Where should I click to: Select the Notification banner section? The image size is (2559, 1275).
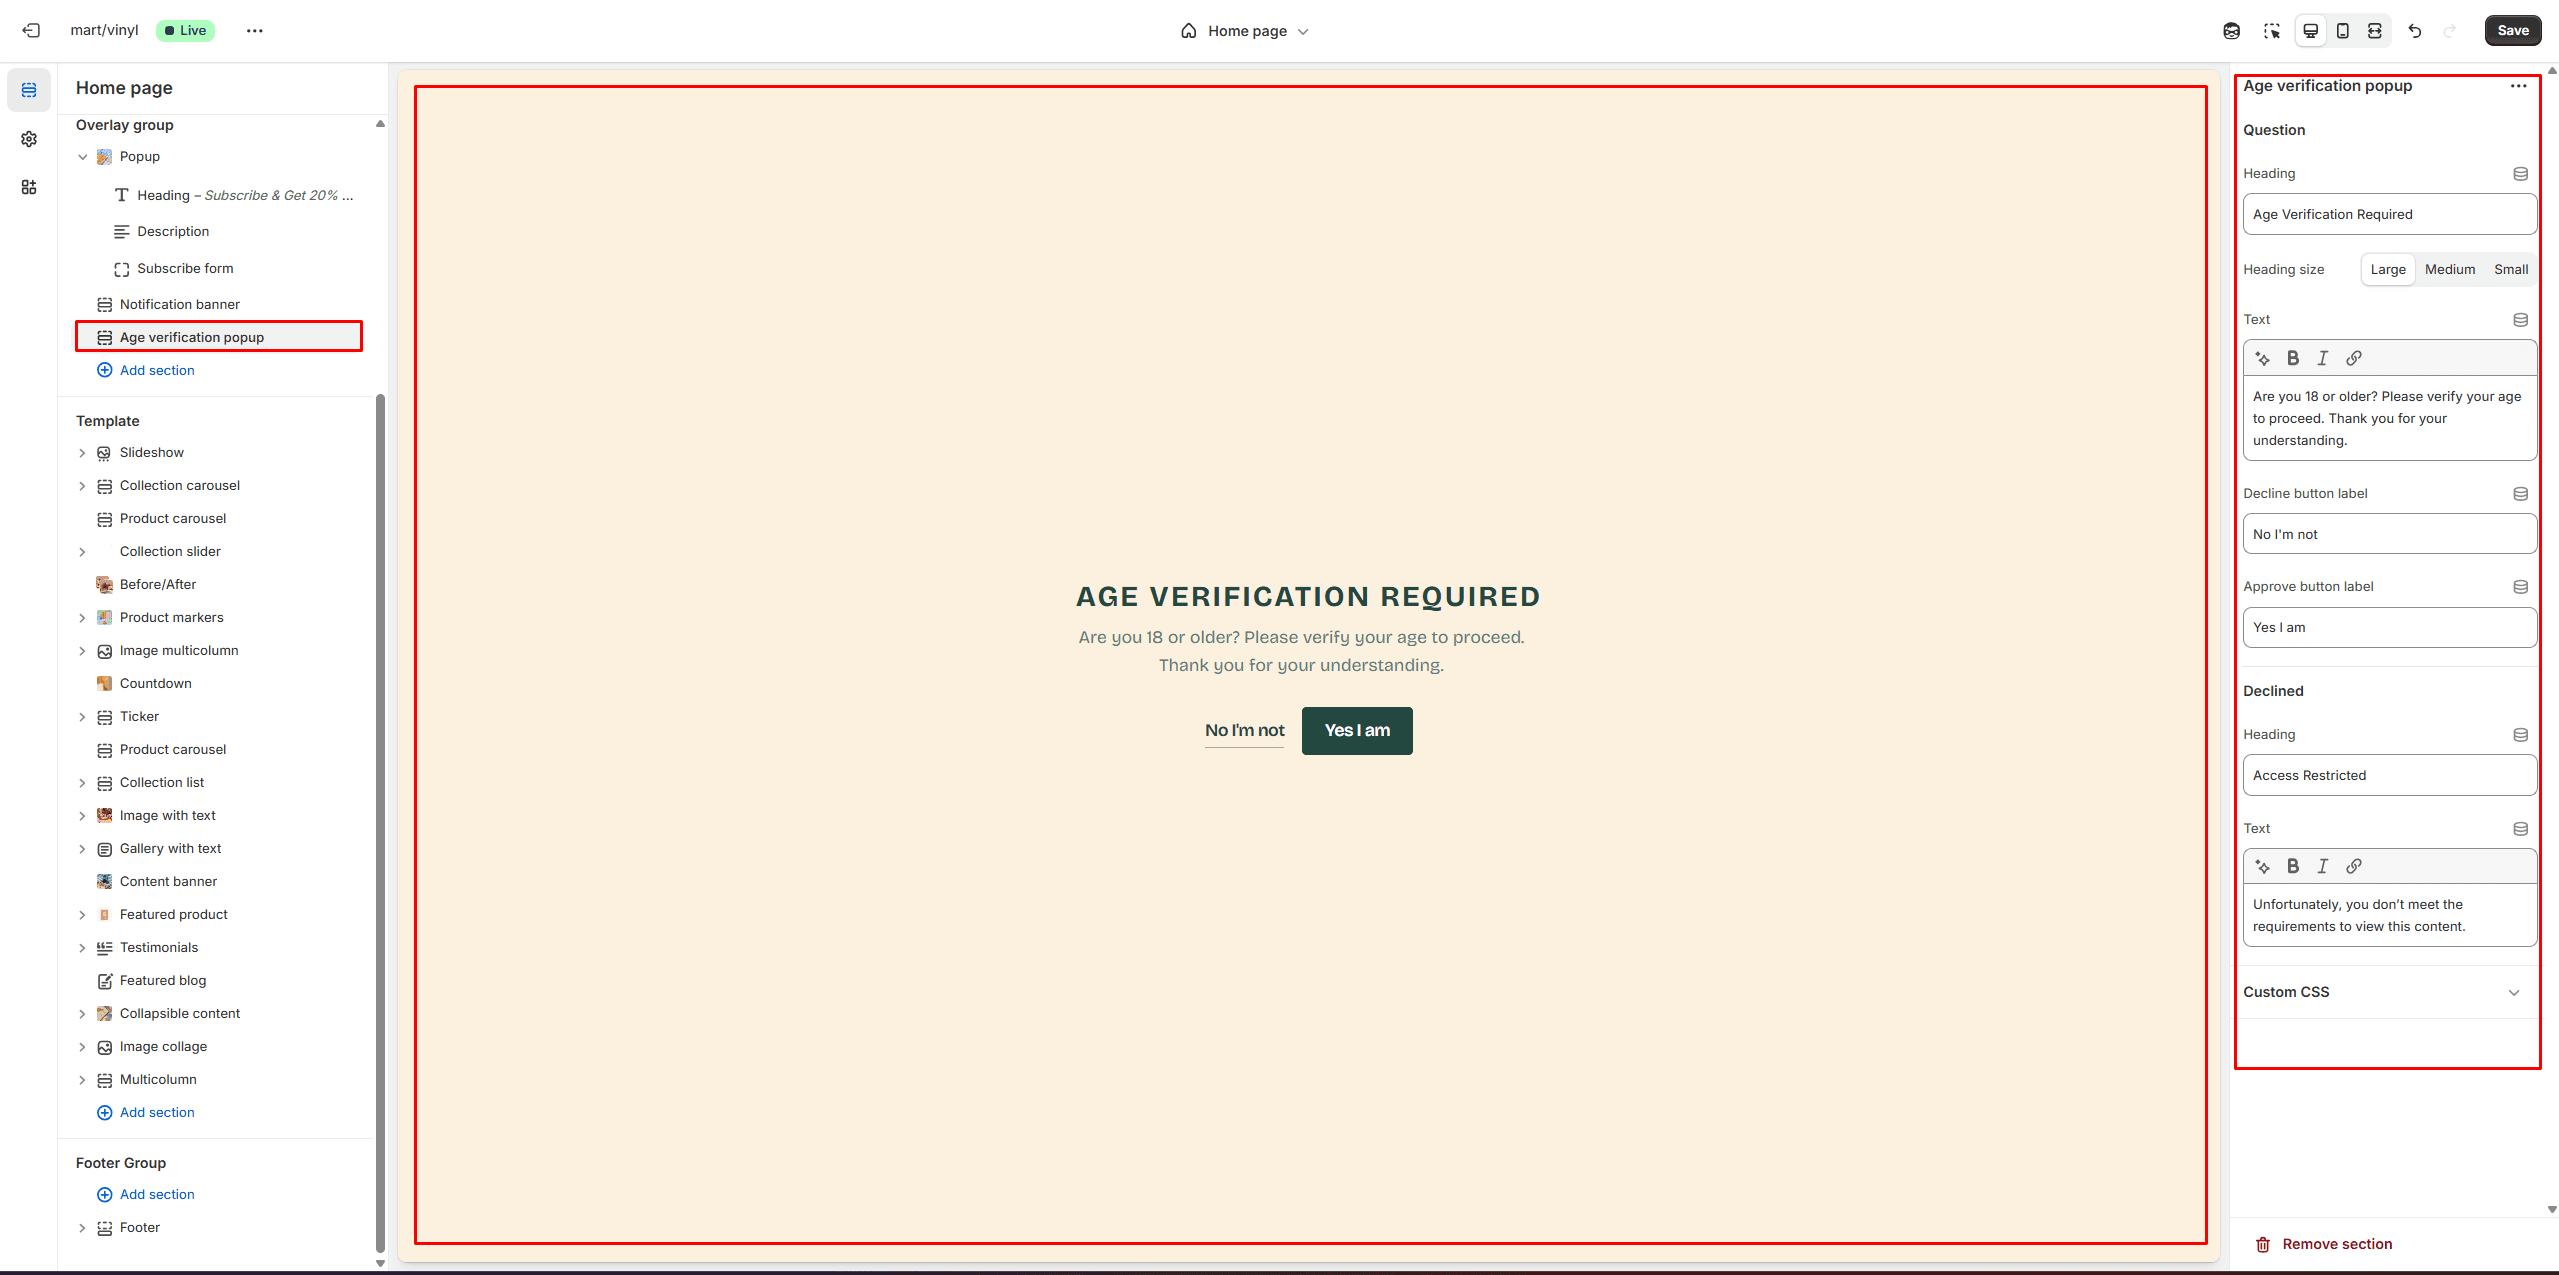(x=179, y=304)
